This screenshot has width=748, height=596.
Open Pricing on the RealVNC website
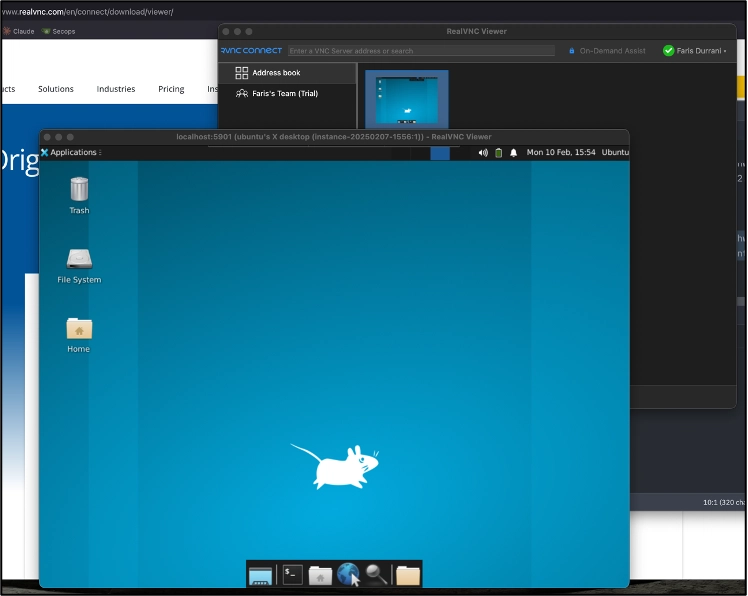pos(171,89)
